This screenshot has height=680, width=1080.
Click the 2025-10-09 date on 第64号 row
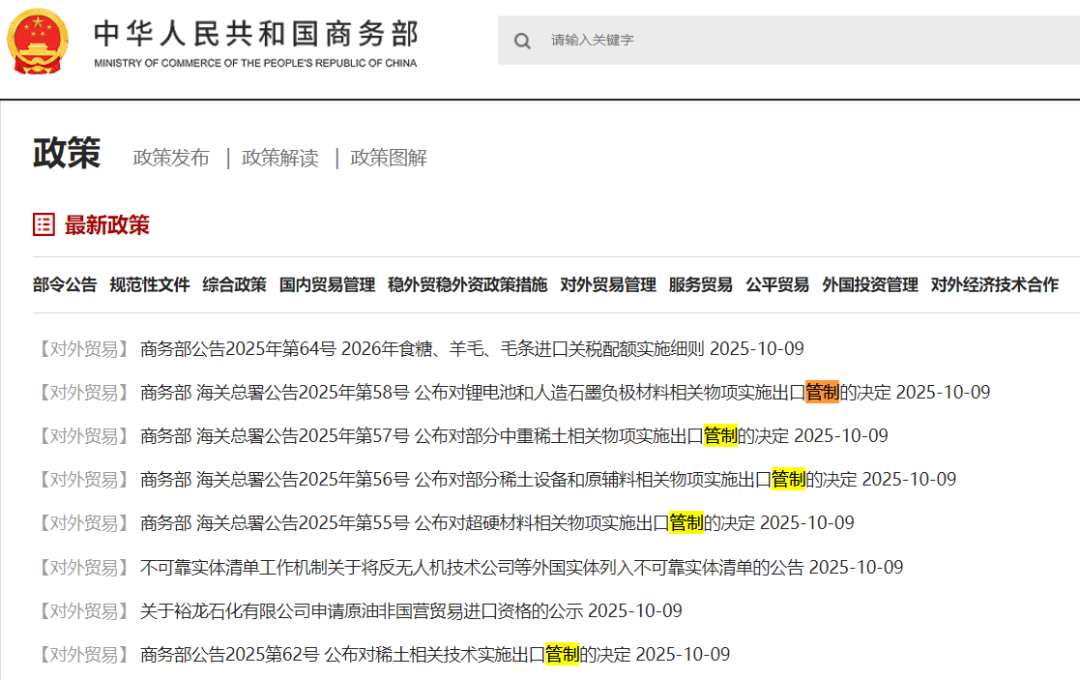point(757,349)
